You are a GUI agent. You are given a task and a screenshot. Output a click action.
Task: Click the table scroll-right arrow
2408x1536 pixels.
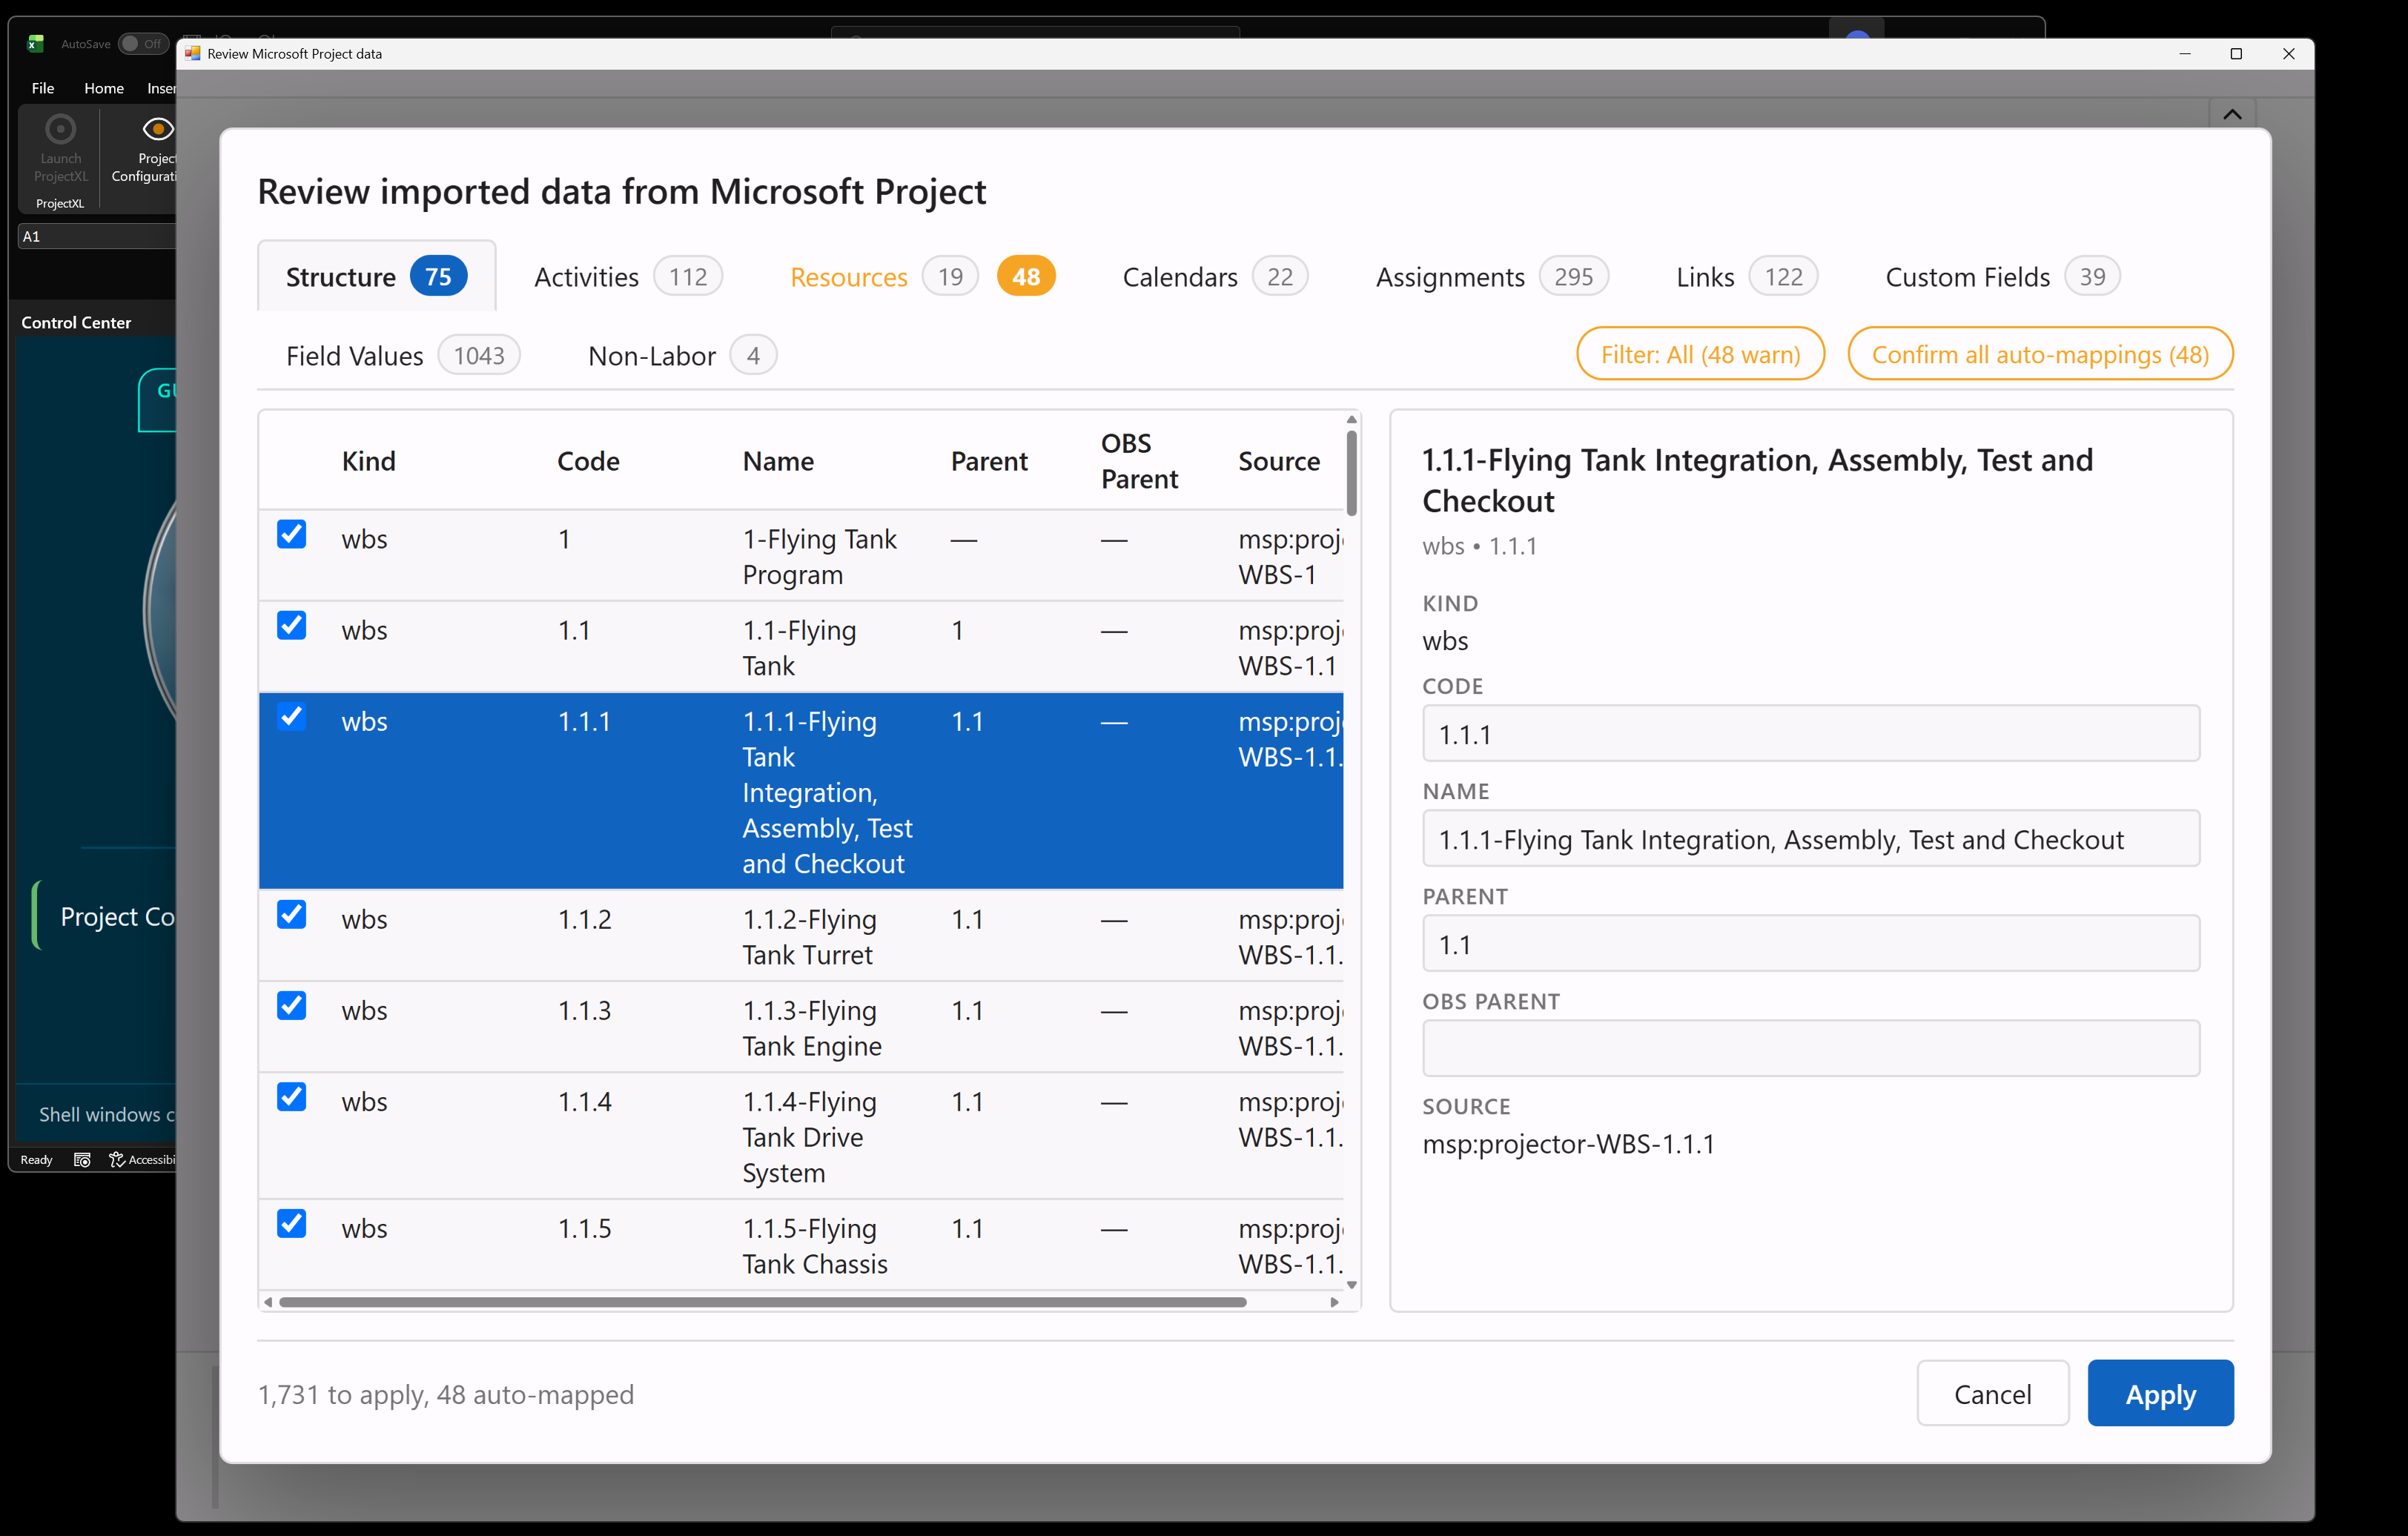point(1334,1302)
